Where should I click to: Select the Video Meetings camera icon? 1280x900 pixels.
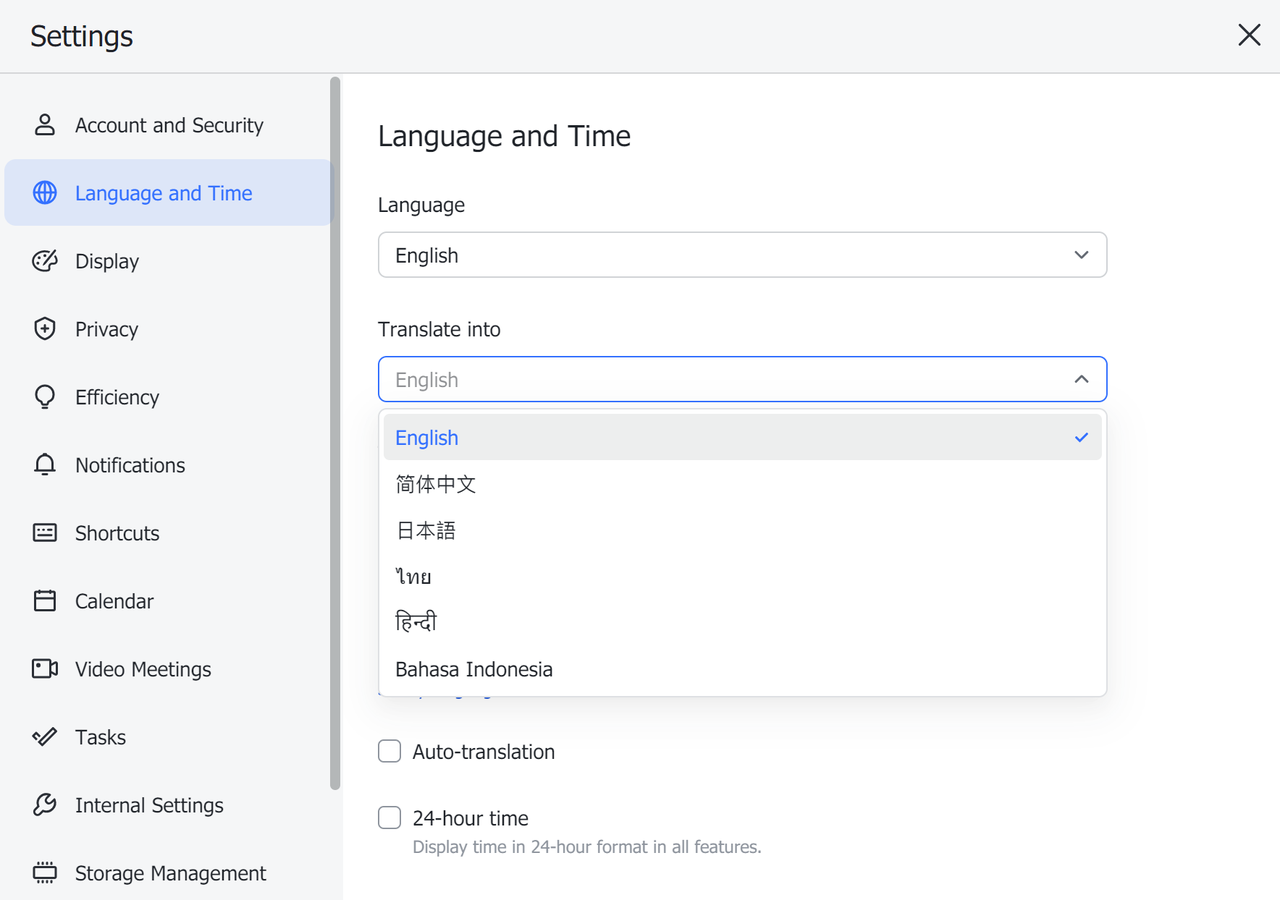tap(44, 668)
